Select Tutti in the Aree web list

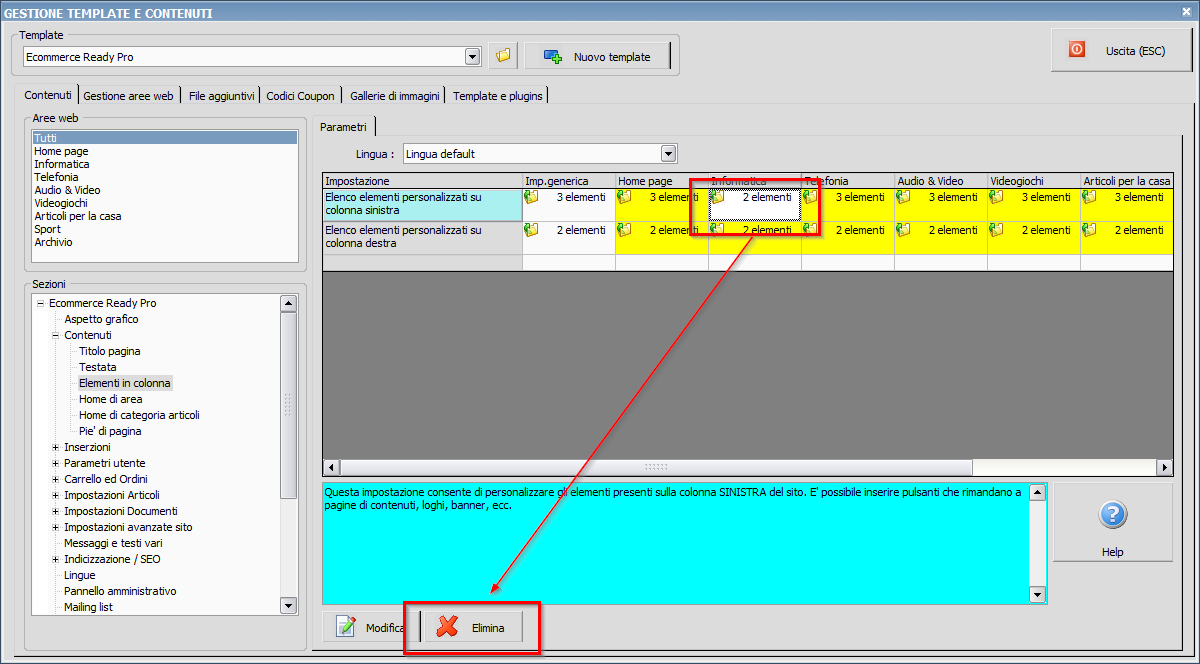[x=164, y=138]
